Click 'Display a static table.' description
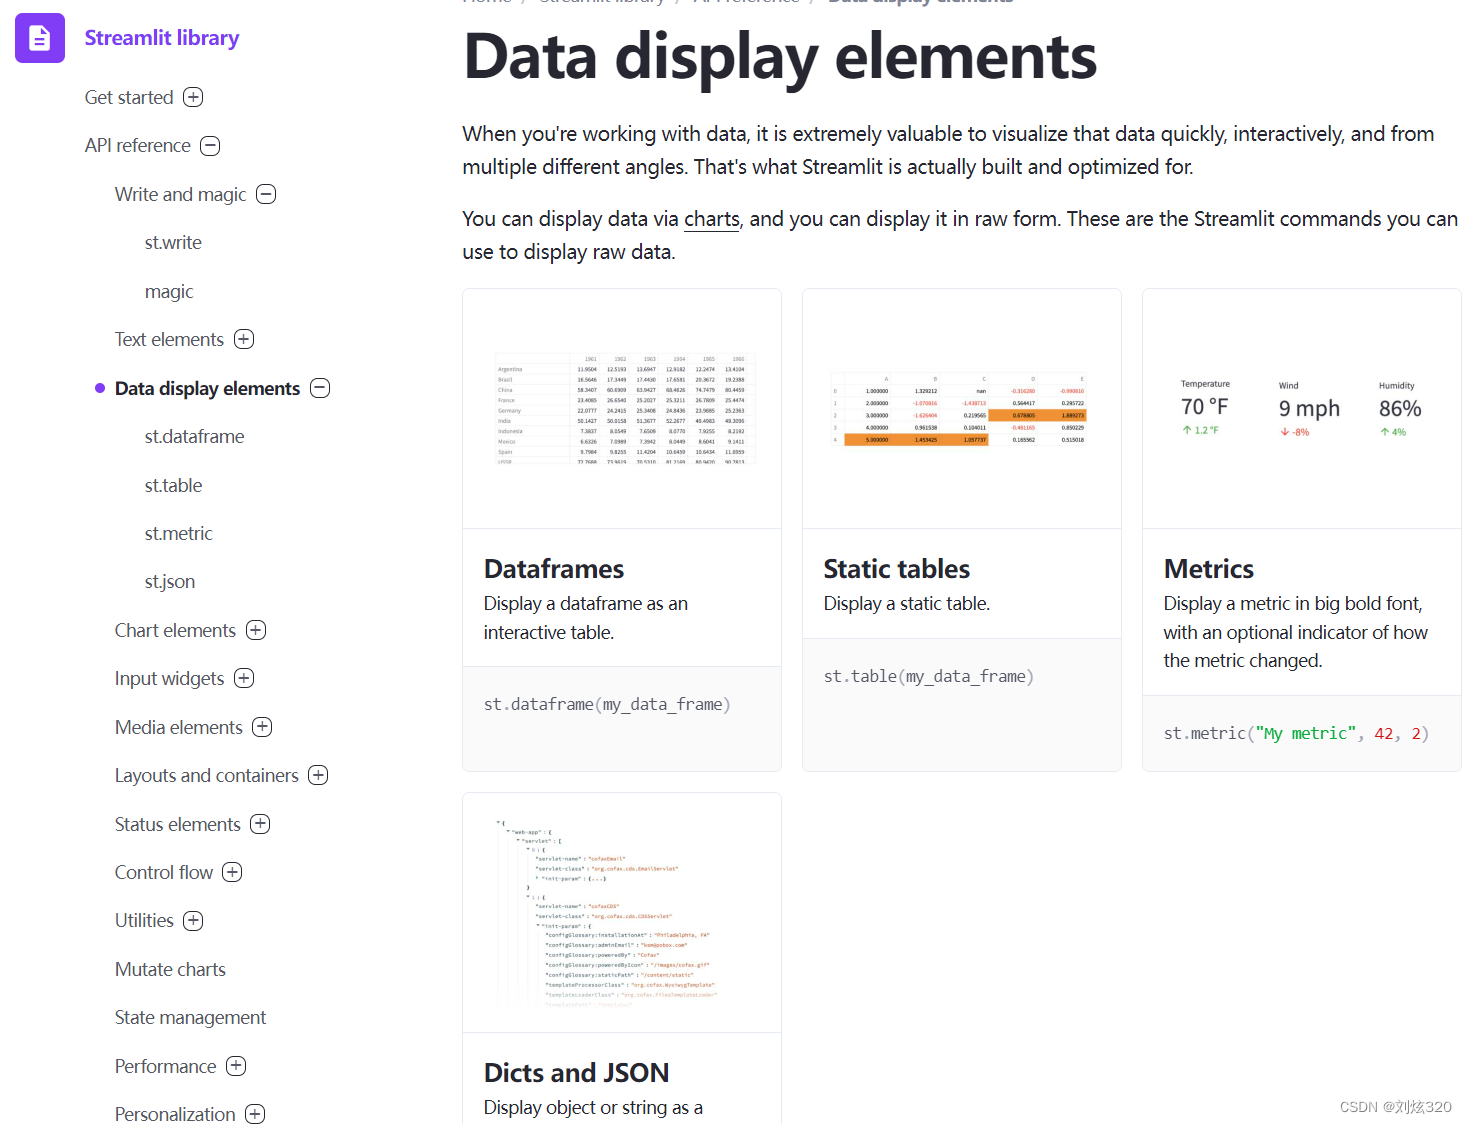Image resolution: width=1467 pixels, height=1124 pixels. 907,604
